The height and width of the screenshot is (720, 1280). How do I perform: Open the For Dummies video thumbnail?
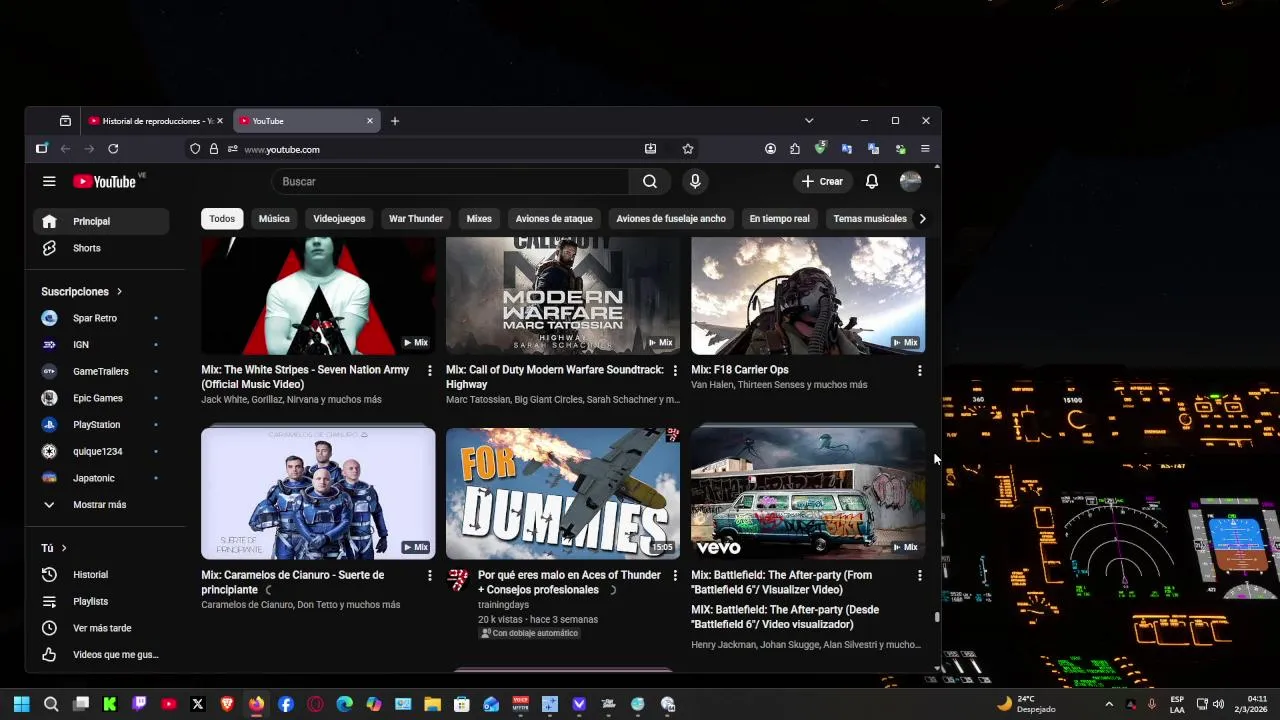point(563,493)
